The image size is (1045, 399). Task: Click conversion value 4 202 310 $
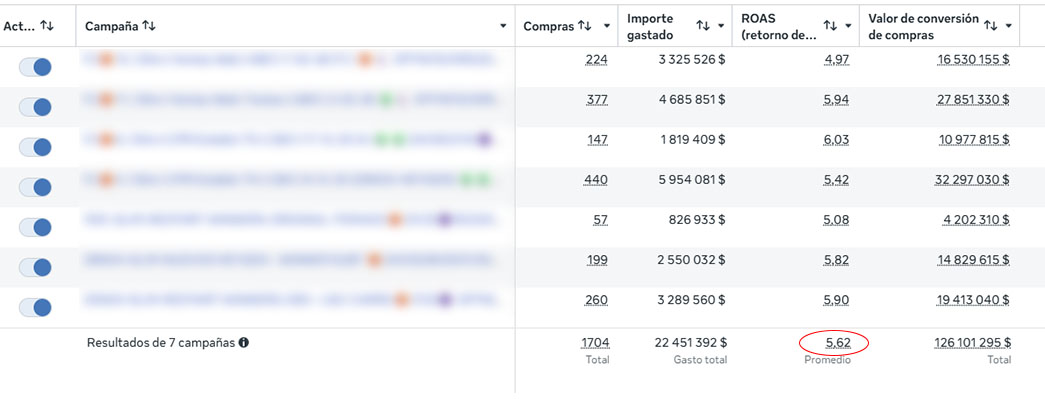click(x=977, y=220)
